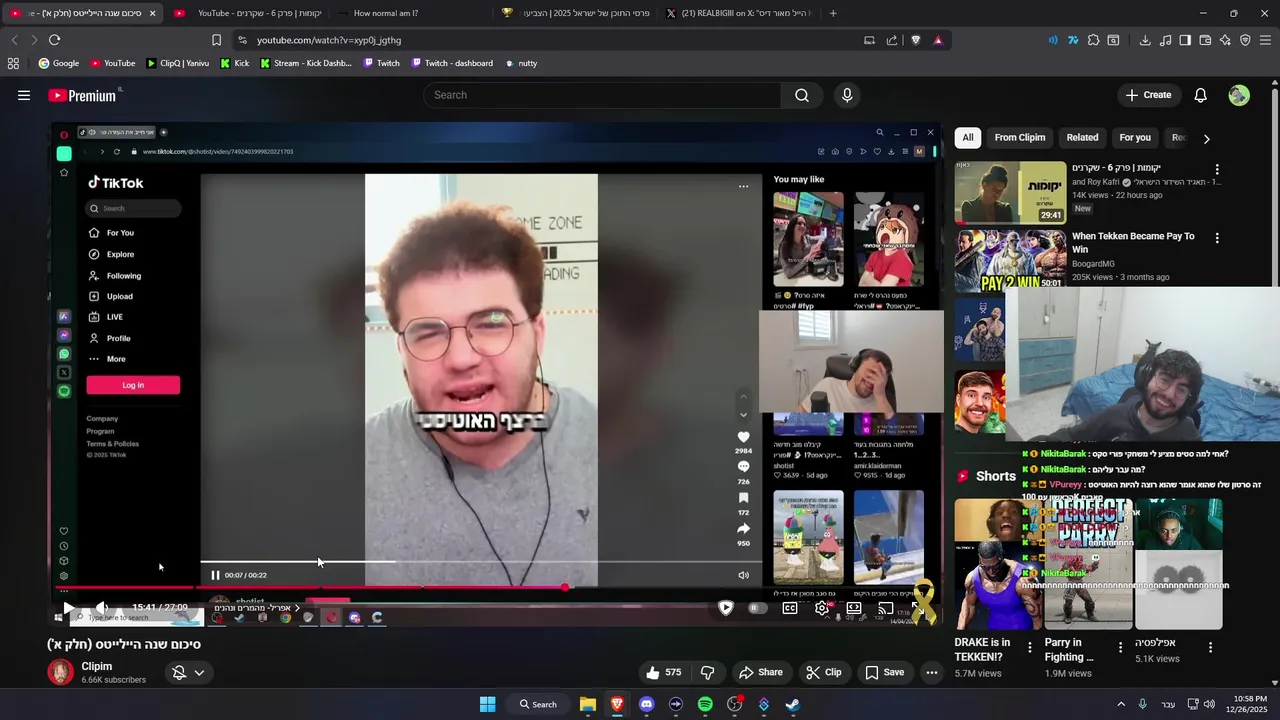Switch to the פרסי התוכן של ישראל 2025 tab
This screenshot has width=1280, height=720.
coord(576,13)
